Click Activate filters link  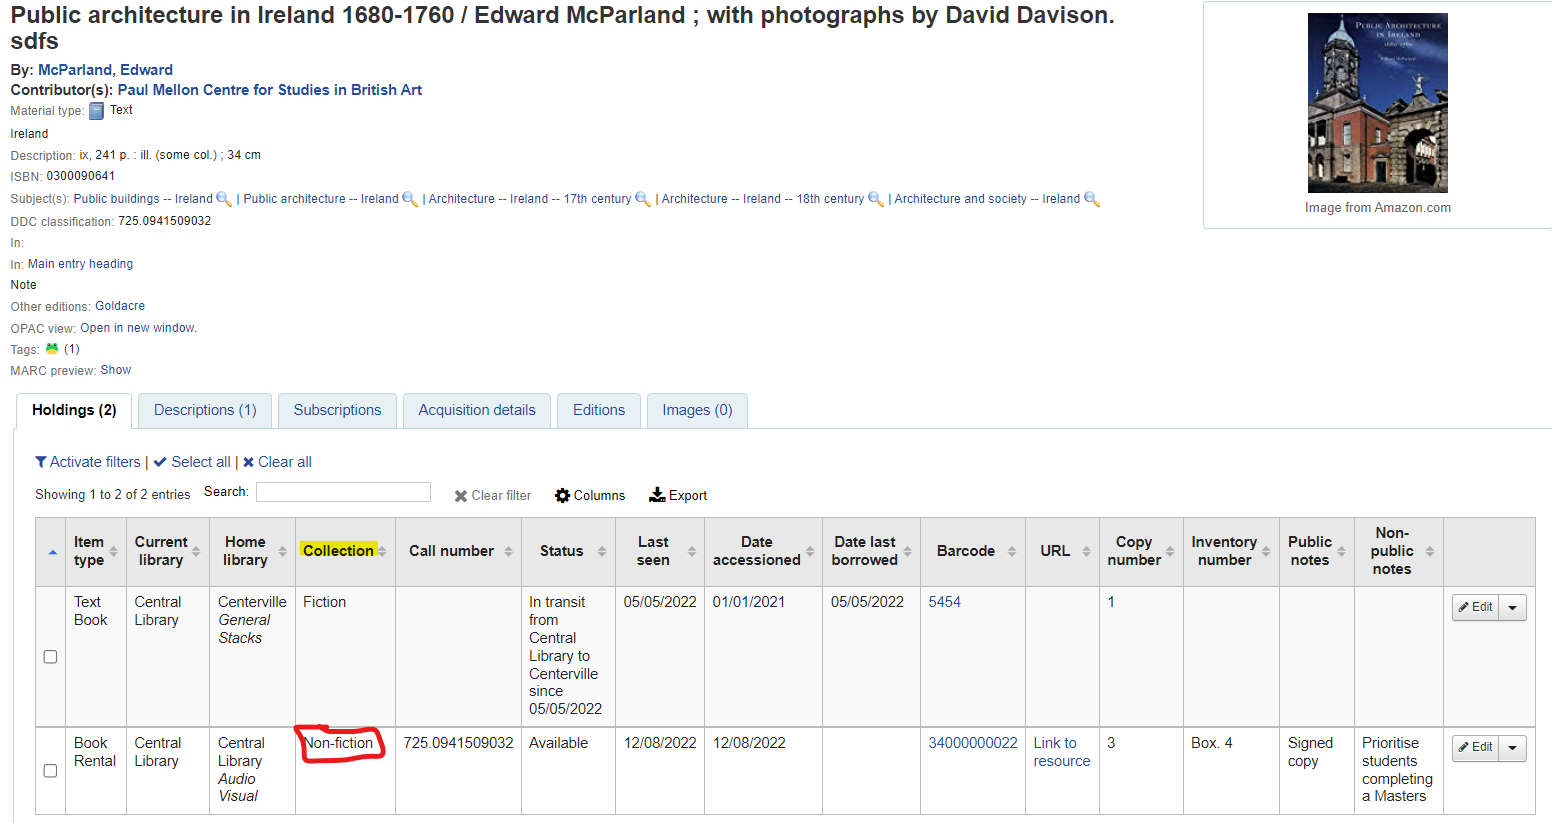tap(88, 462)
